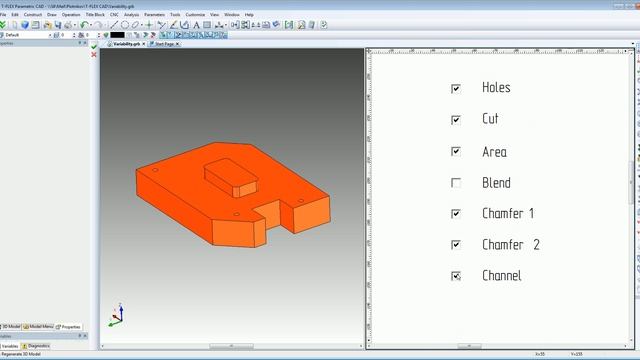Screen dimensions: 640x360
Task: Open the Construct menu
Action: coord(33,15)
